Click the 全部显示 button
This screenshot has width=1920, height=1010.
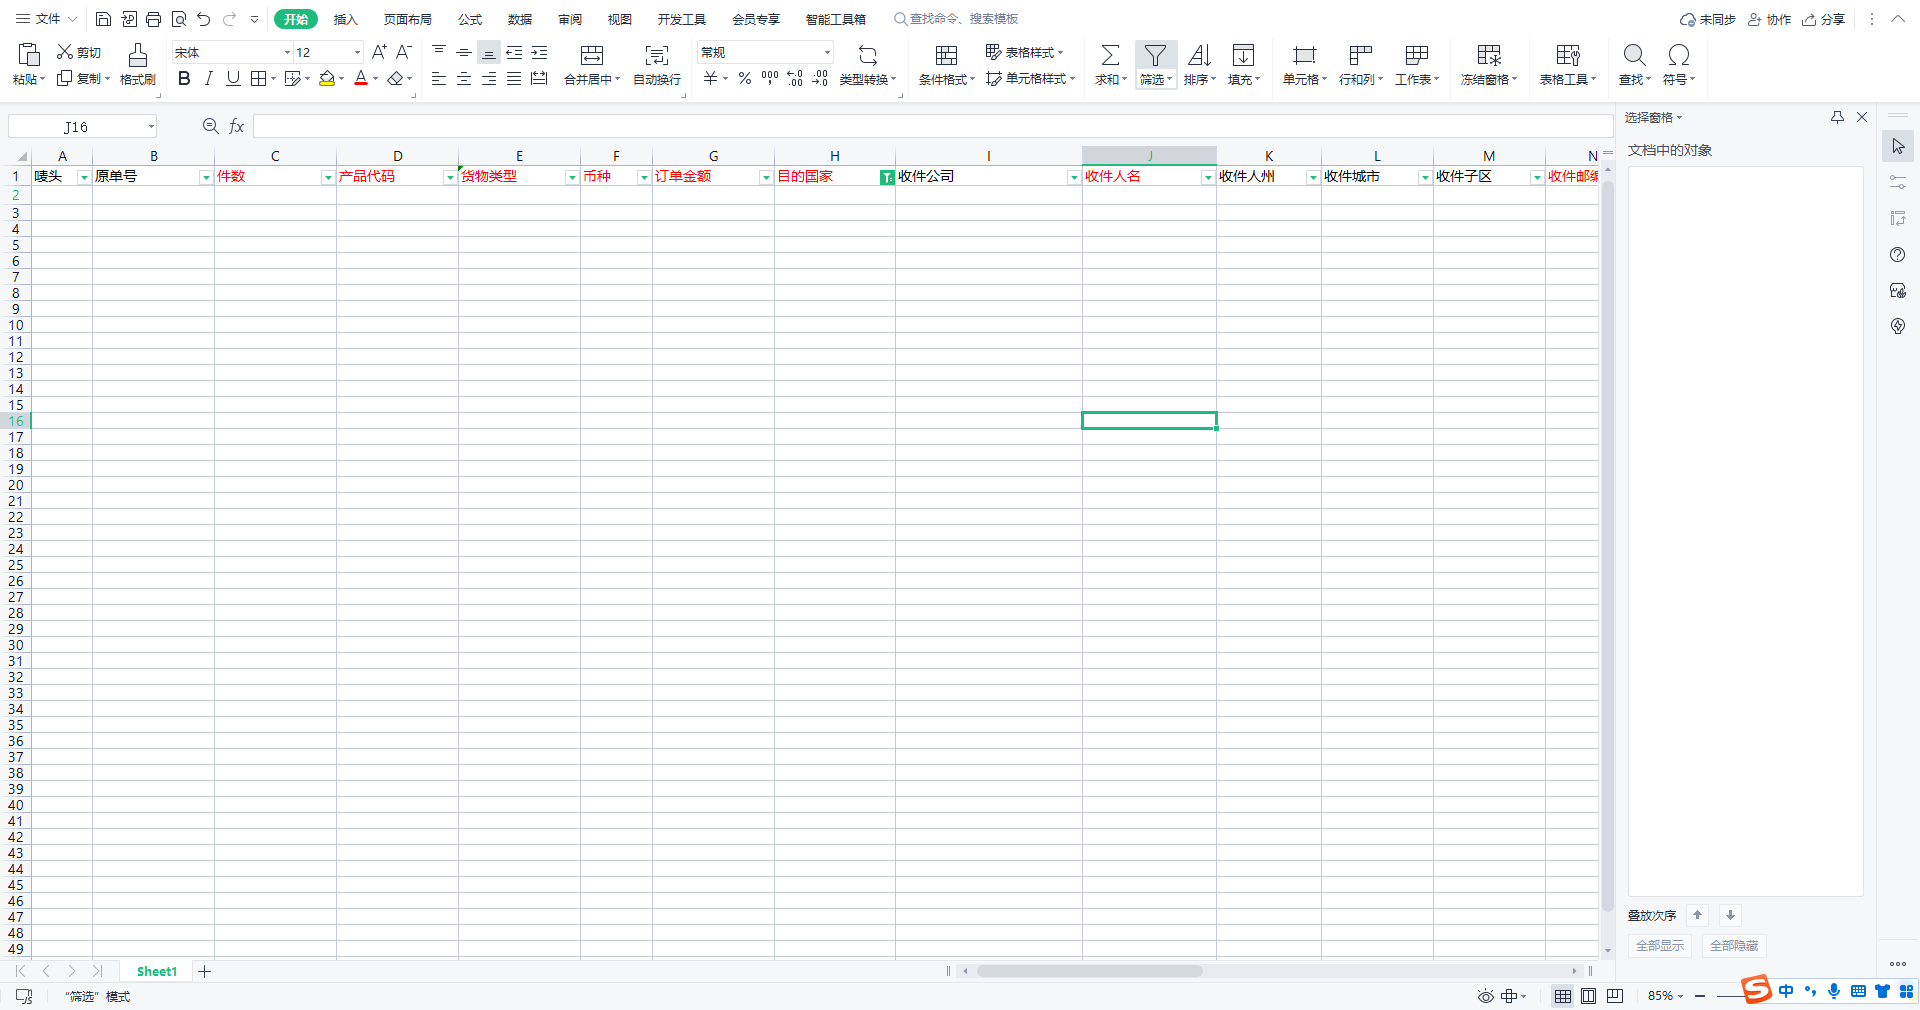click(x=1659, y=945)
